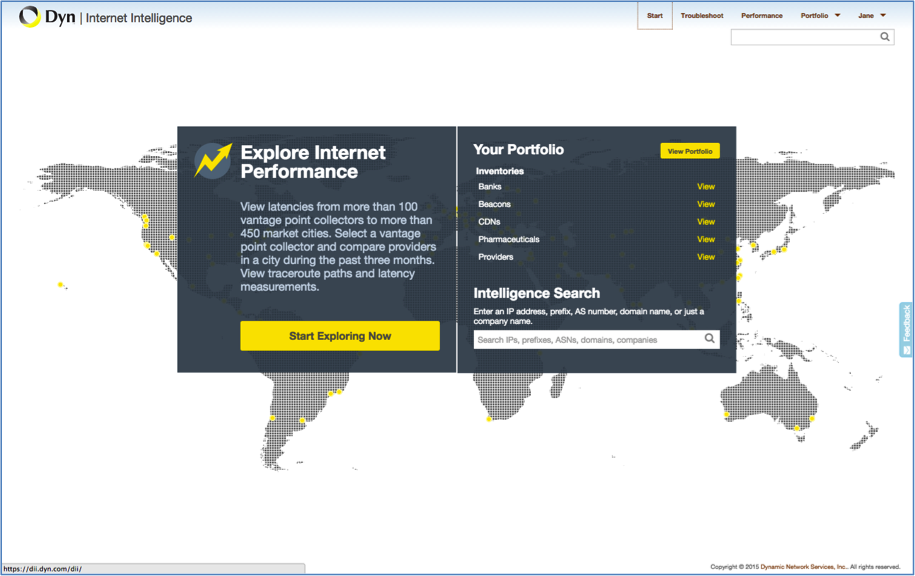Open Dynamic Network Services, Inc. footer link
The image size is (915, 576).
(x=804, y=567)
